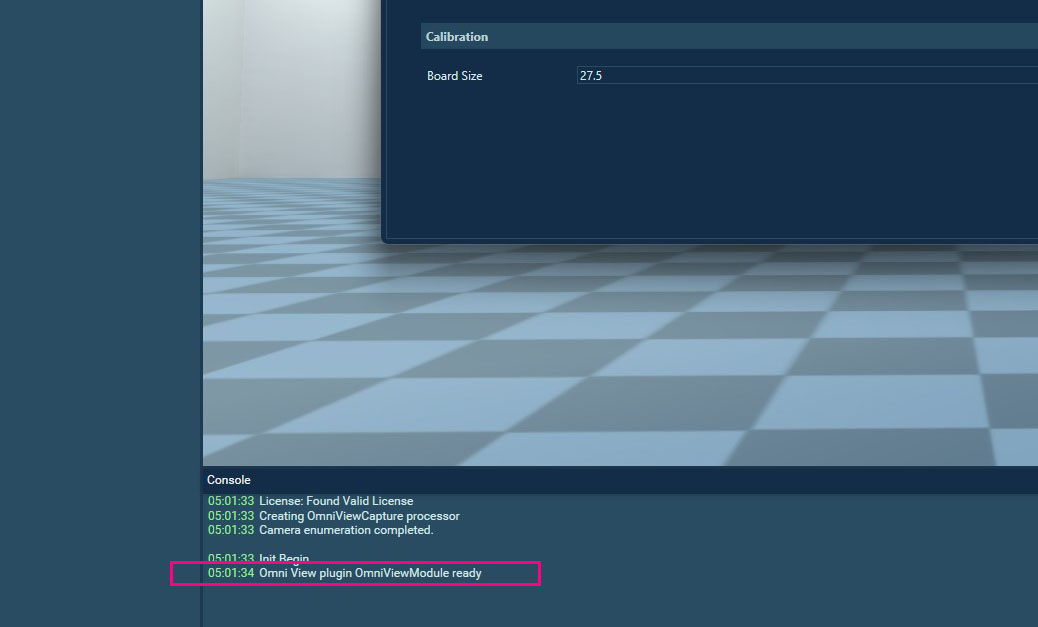
Task: Click the 'OmniViewModule ready' log message
Action: pos(370,574)
